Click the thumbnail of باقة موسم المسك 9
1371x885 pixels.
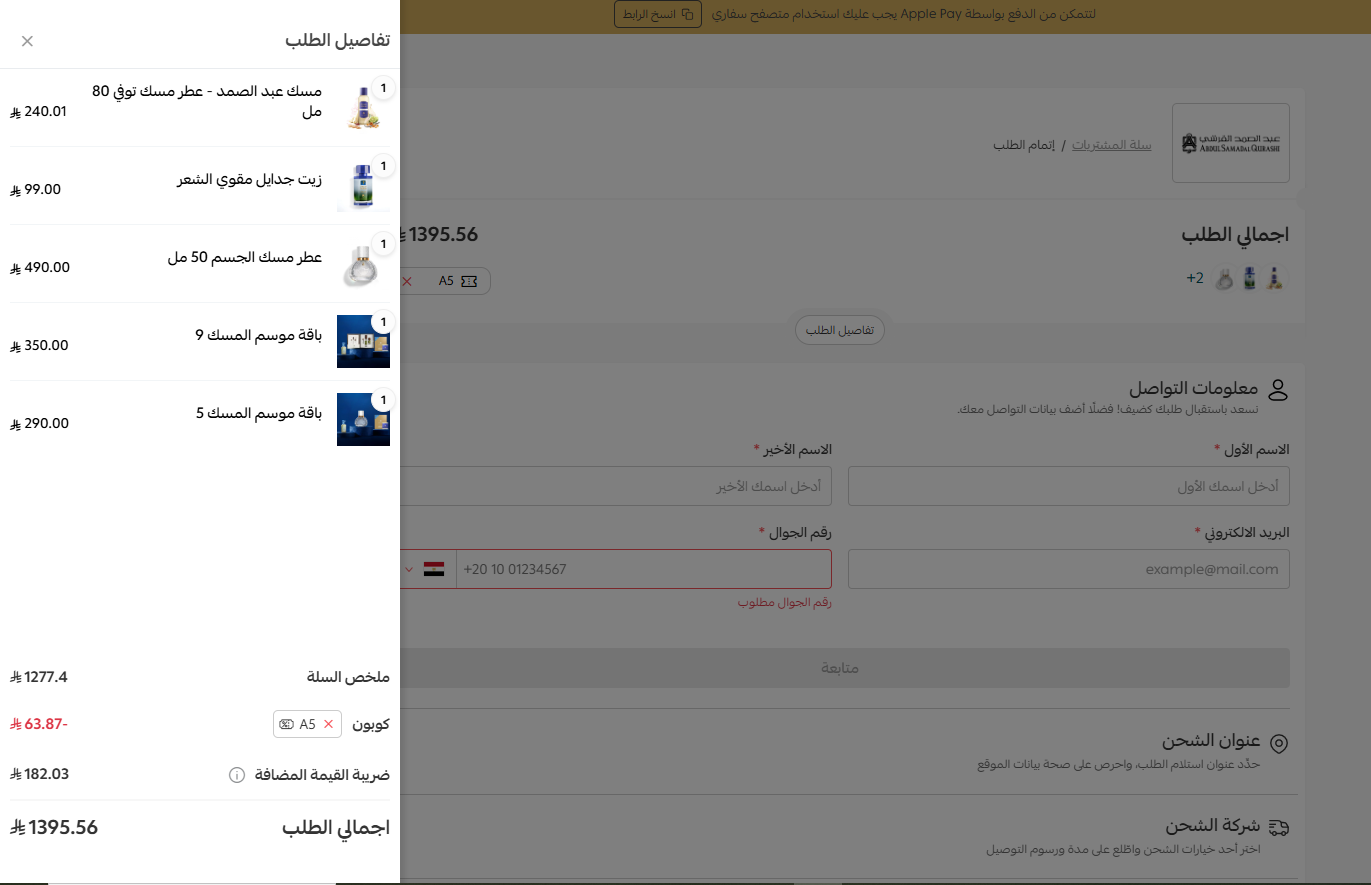point(363,341)
